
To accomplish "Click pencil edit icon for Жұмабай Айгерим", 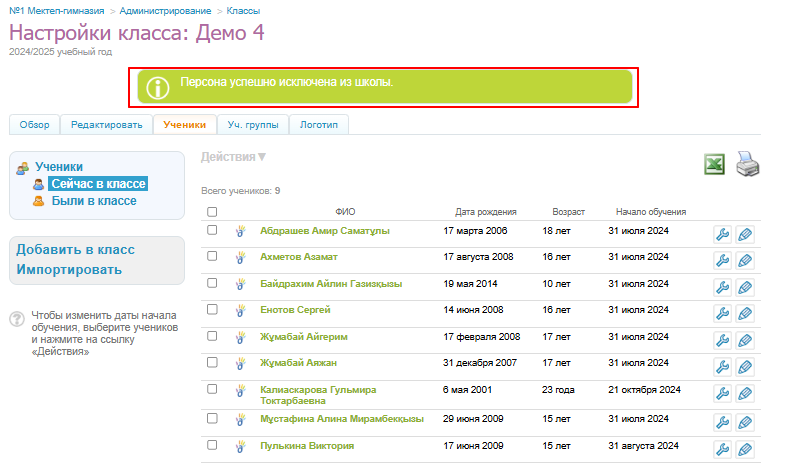I will [744, 340].
